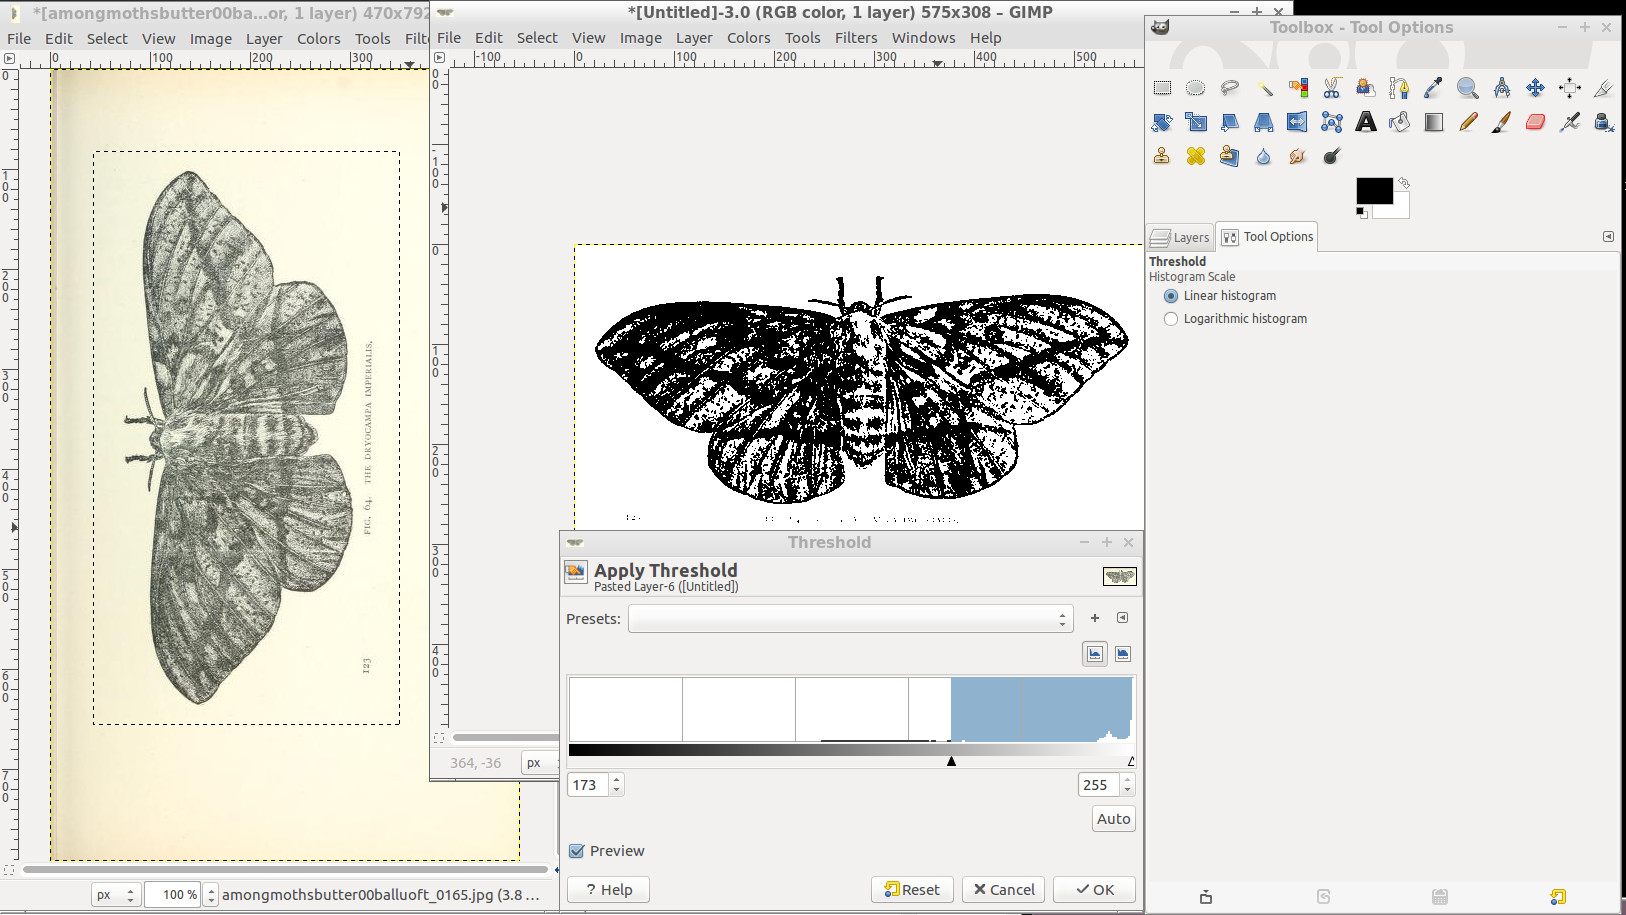1626x915 pixels.
Task: Select the Airbrush tool
Action: point(1570,122)
